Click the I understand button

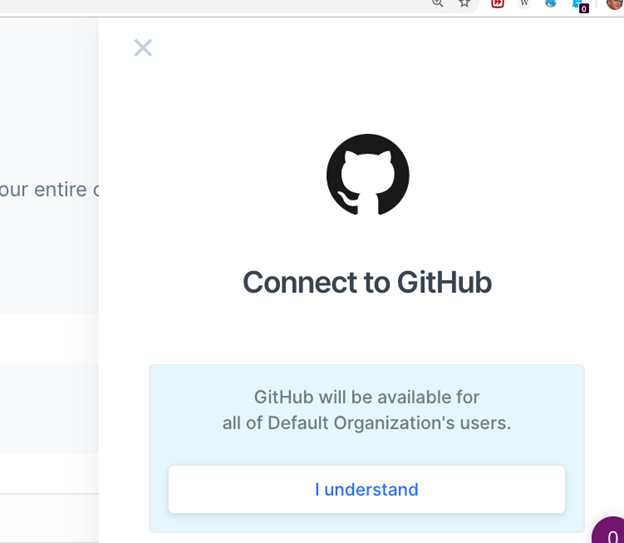(x=367, y=489)
